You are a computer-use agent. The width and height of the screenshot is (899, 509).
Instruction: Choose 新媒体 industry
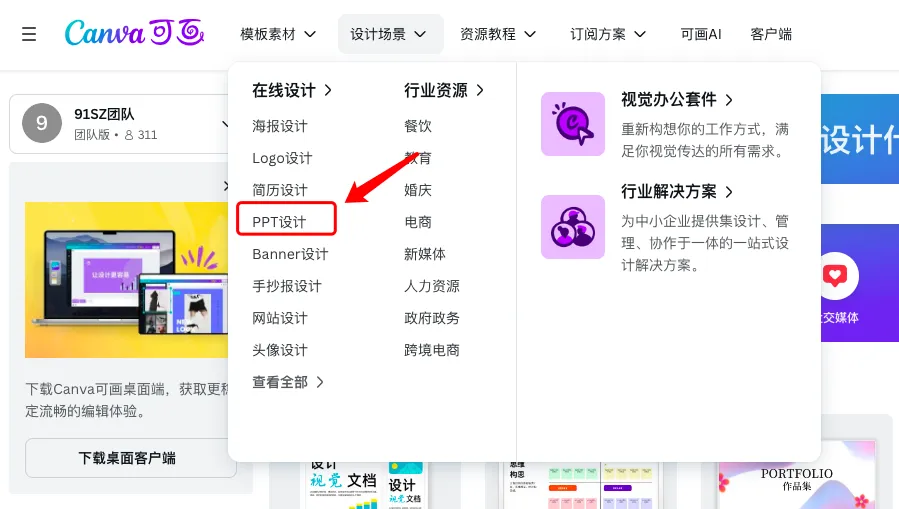click(x=424, y=254)
